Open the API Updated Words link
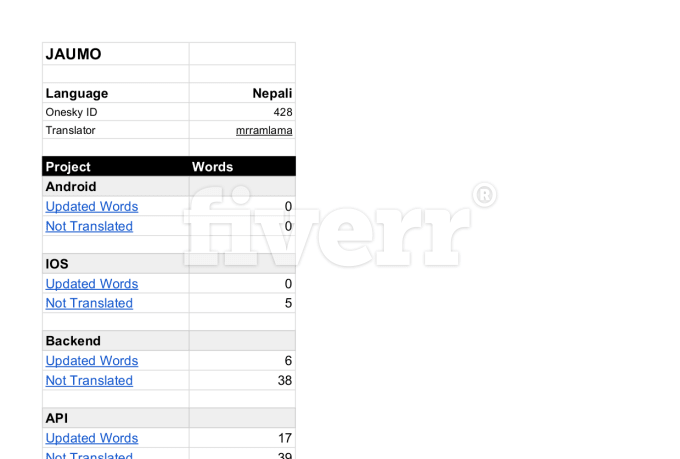The width and height of the screenshot is (680, 459). 92,438
